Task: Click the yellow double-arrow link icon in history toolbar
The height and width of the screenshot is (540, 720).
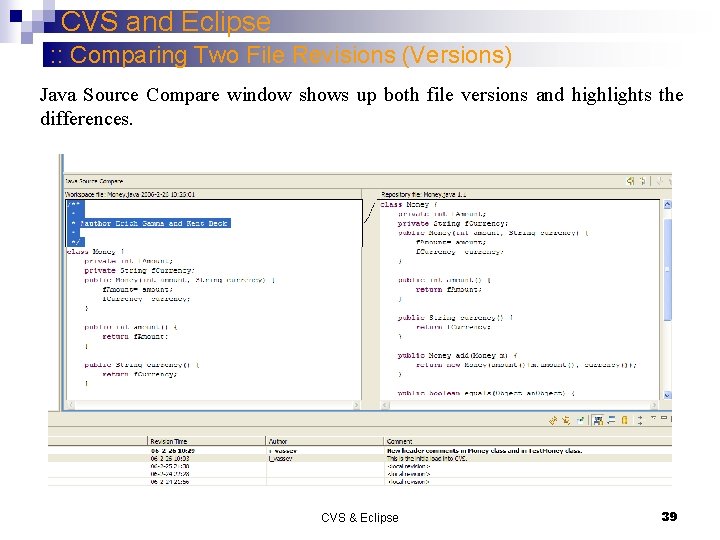Action: (x=566, y=420)
